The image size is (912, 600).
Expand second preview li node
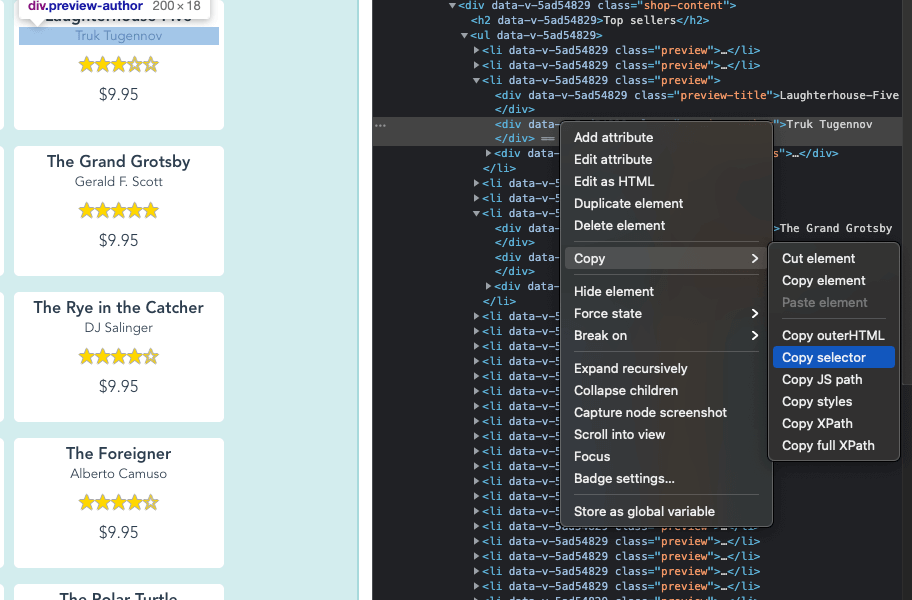[476, 66]
